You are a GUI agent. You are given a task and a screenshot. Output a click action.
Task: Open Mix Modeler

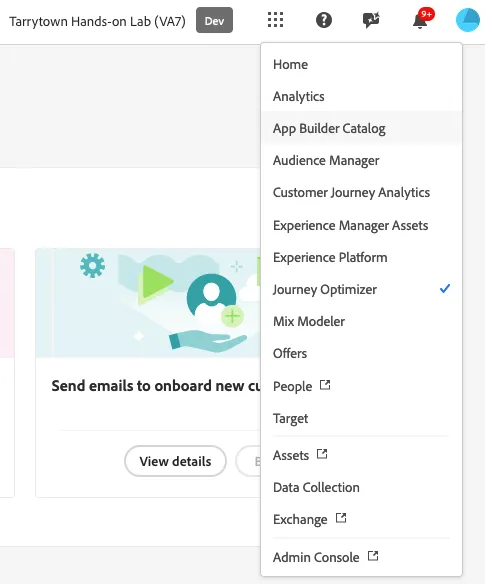pos(361,321)
